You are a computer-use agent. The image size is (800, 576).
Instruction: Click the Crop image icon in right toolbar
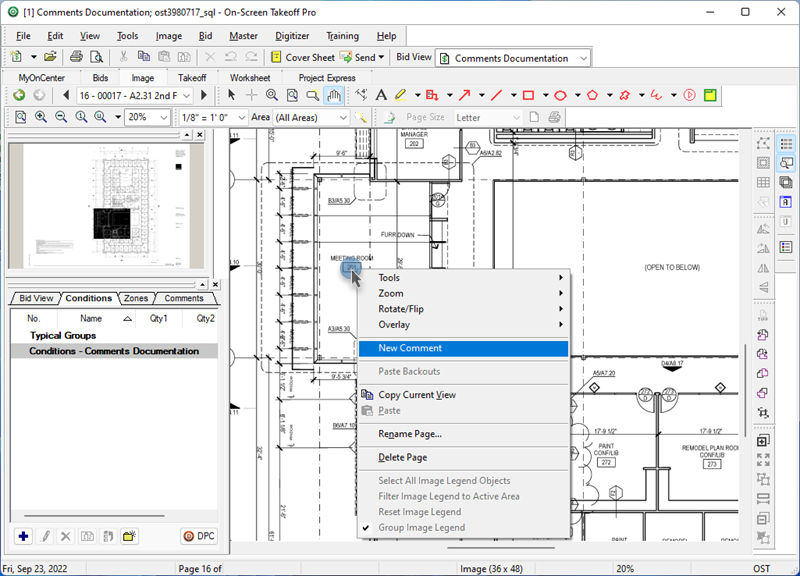(x=763, y=412)
